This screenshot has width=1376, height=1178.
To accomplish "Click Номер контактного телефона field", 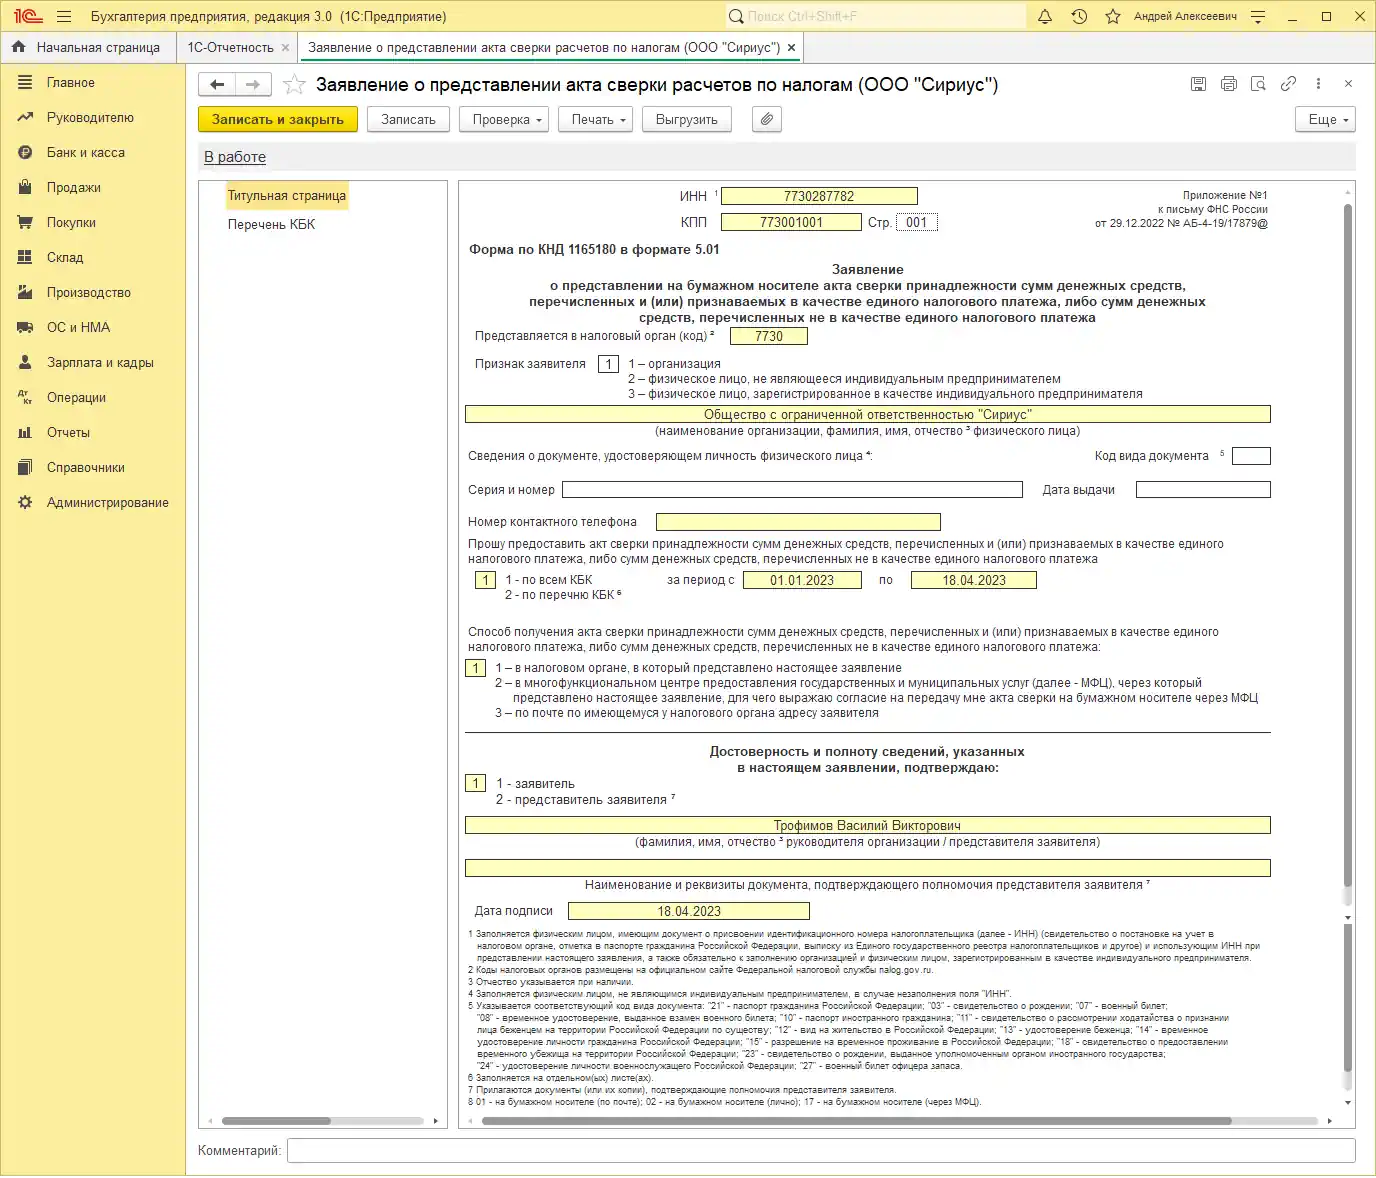I will tap(798, 522).
